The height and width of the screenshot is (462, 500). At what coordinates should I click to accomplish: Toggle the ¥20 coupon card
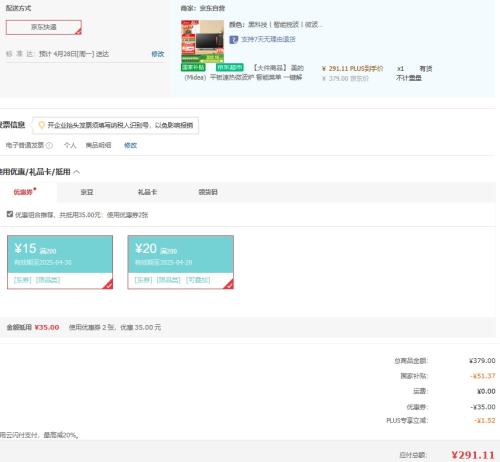click(180, 262)
